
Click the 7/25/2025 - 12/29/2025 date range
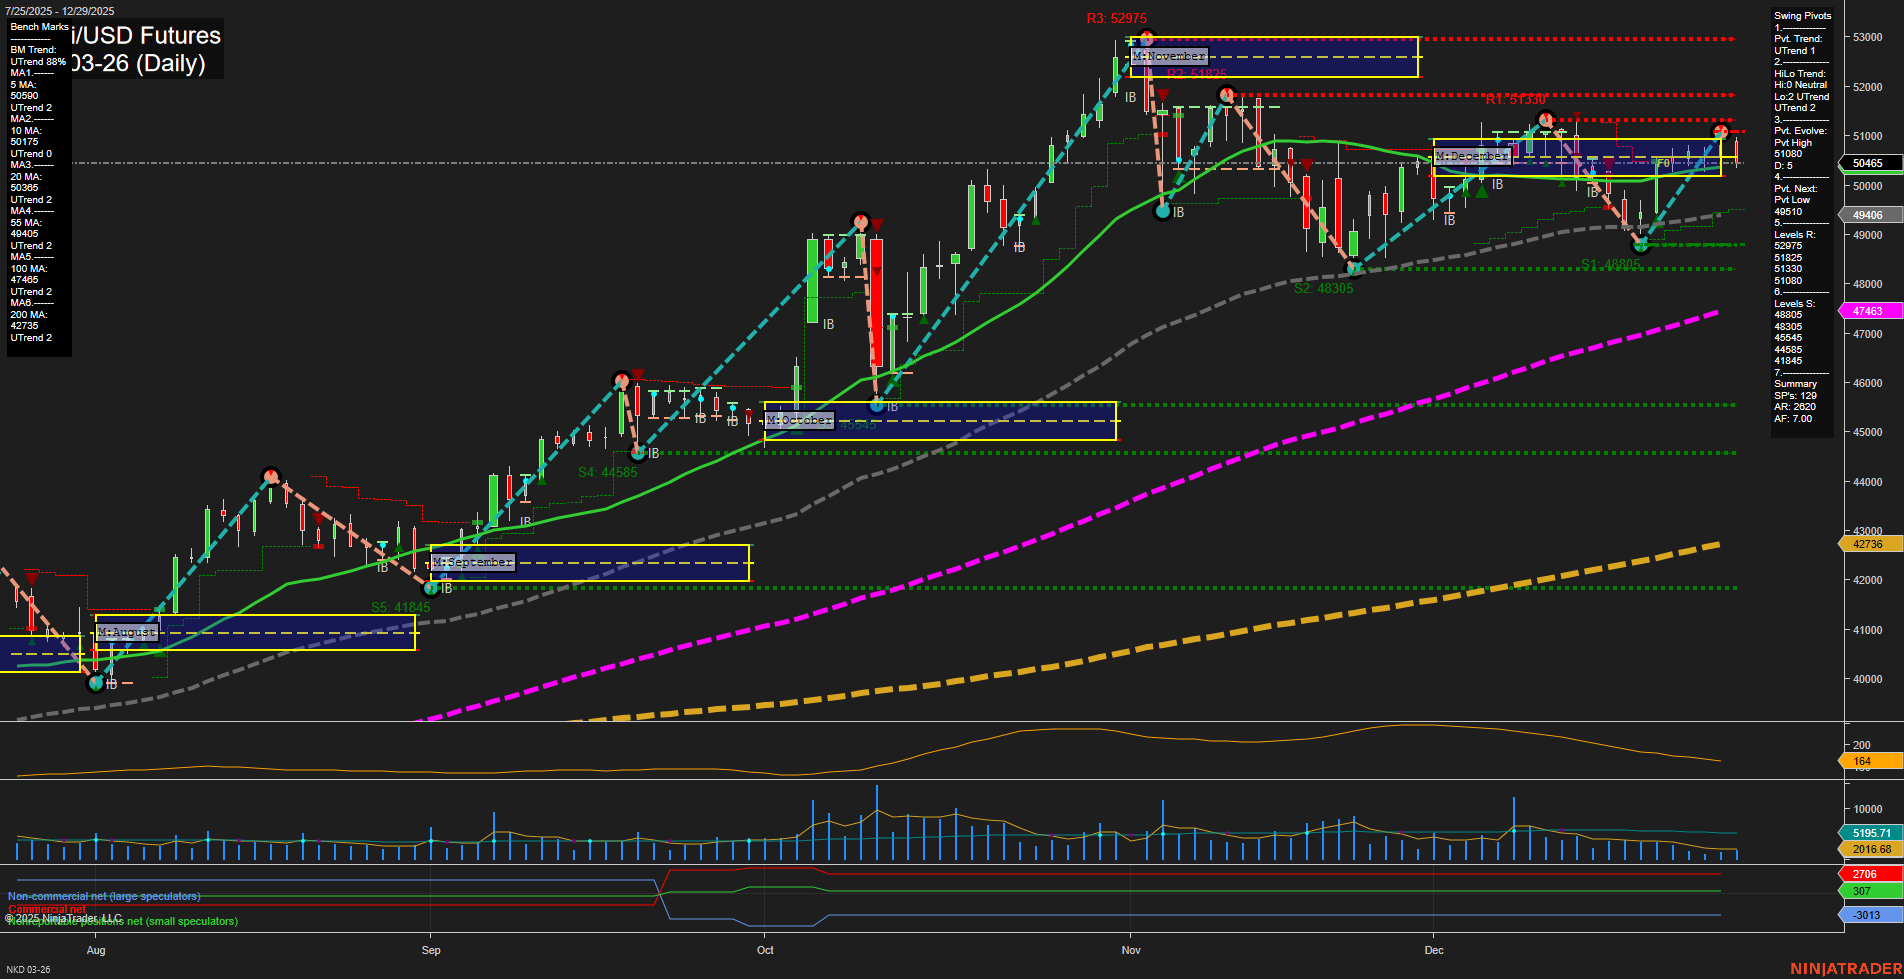[x=60, y=8]
